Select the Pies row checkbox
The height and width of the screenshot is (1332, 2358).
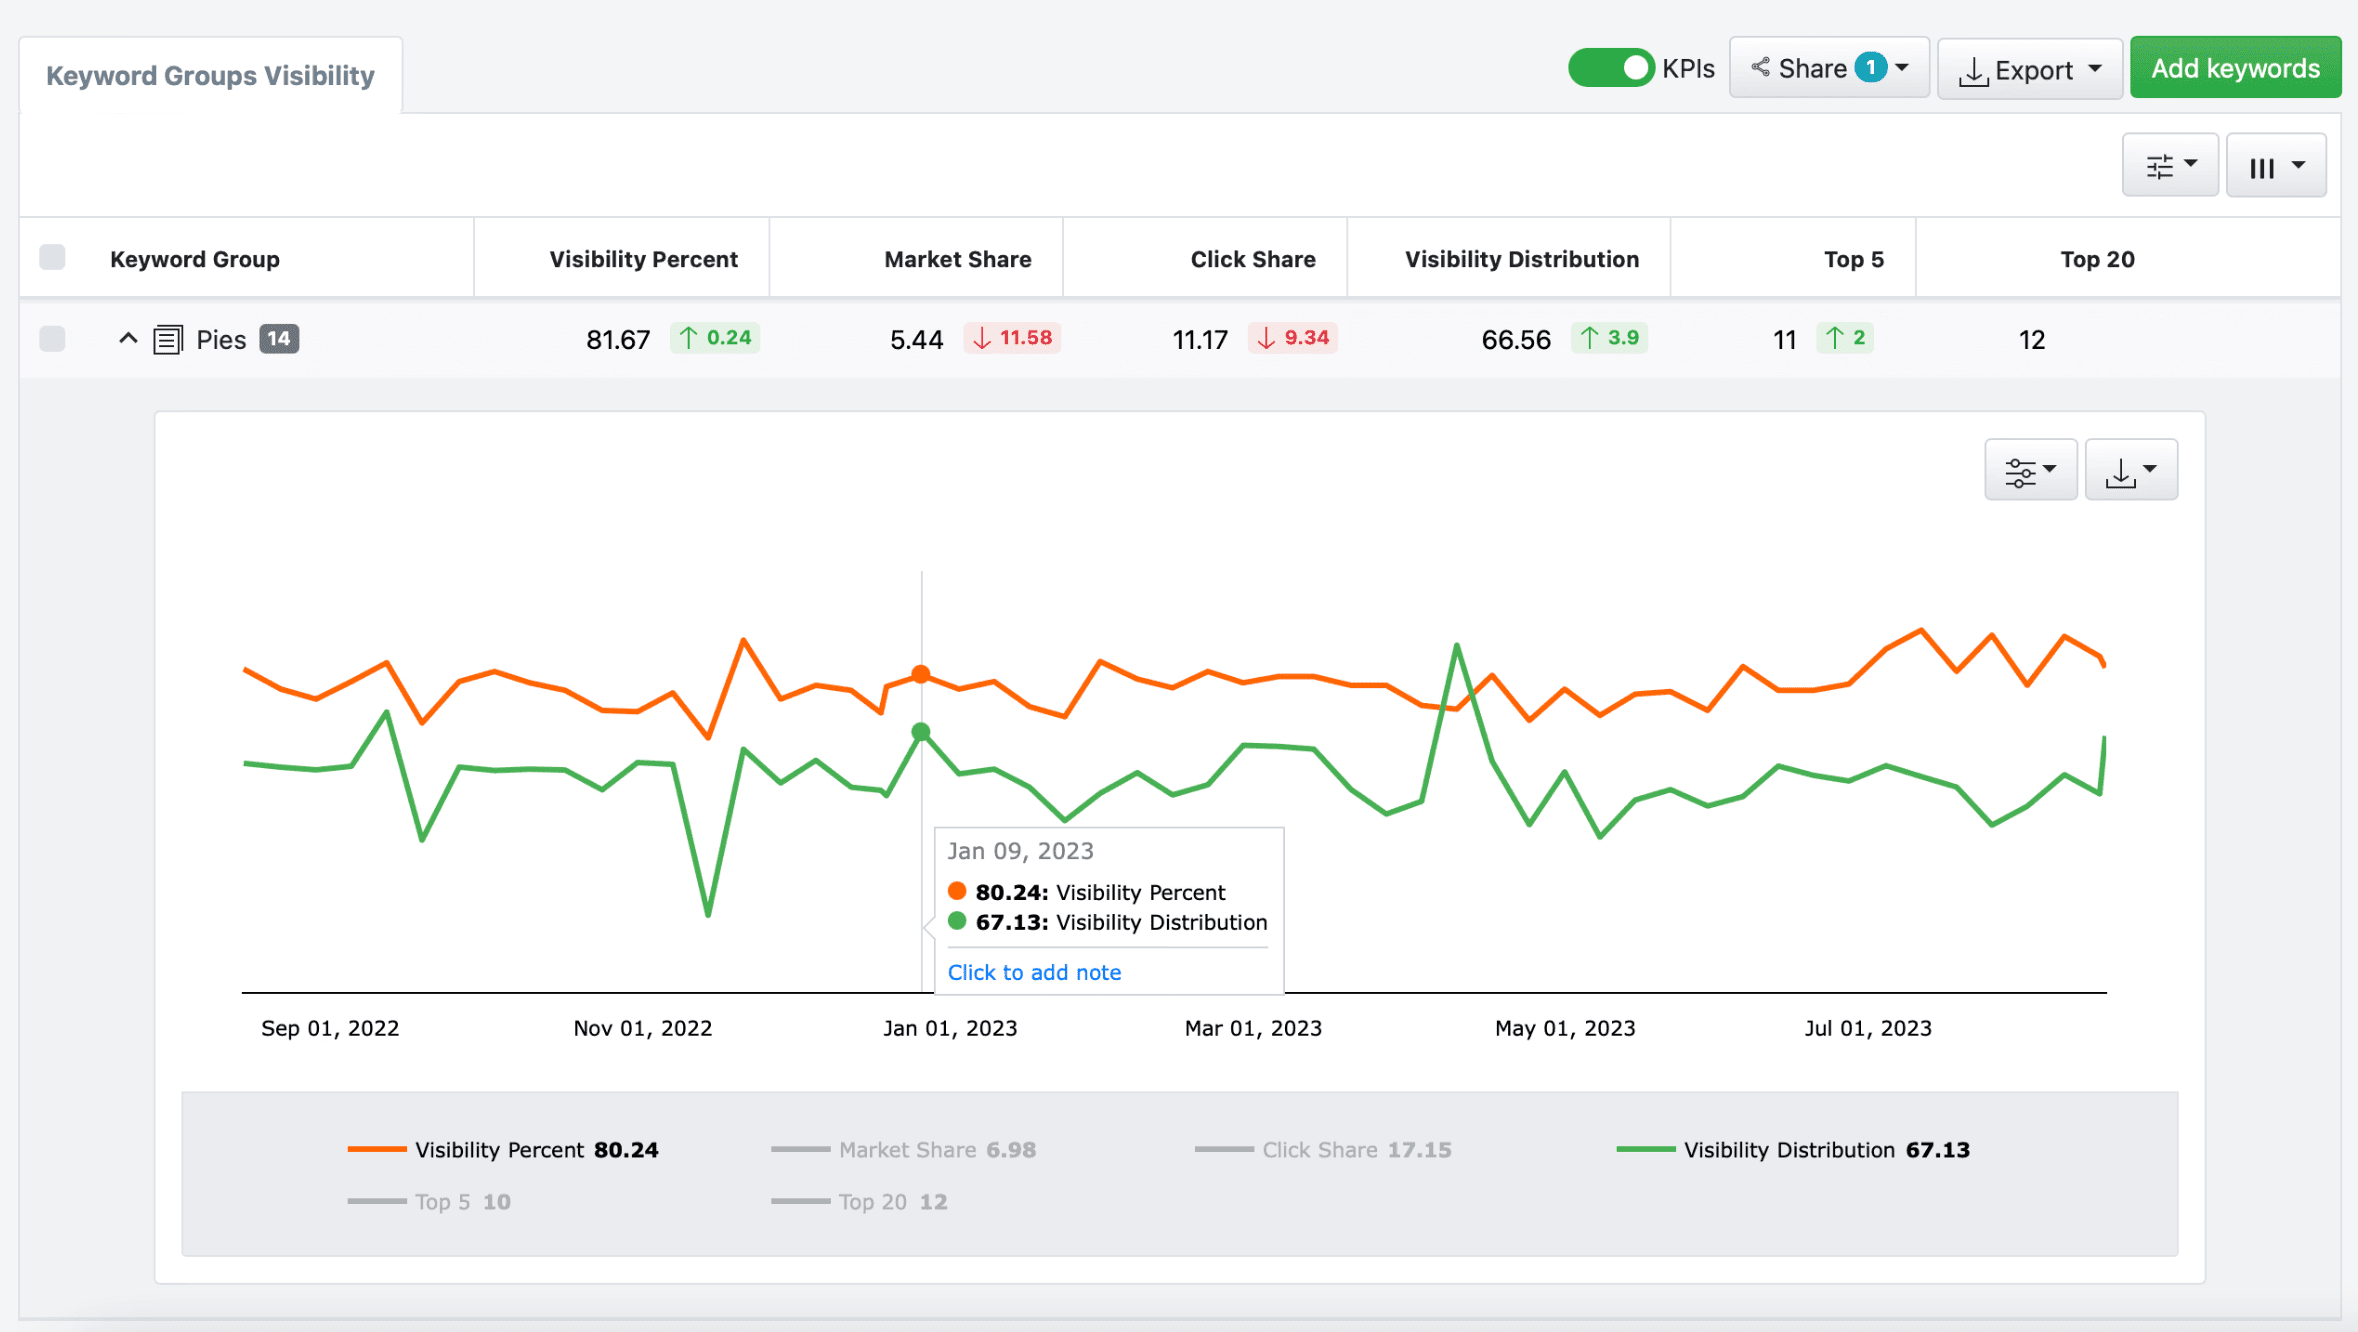tap(53, 339)
